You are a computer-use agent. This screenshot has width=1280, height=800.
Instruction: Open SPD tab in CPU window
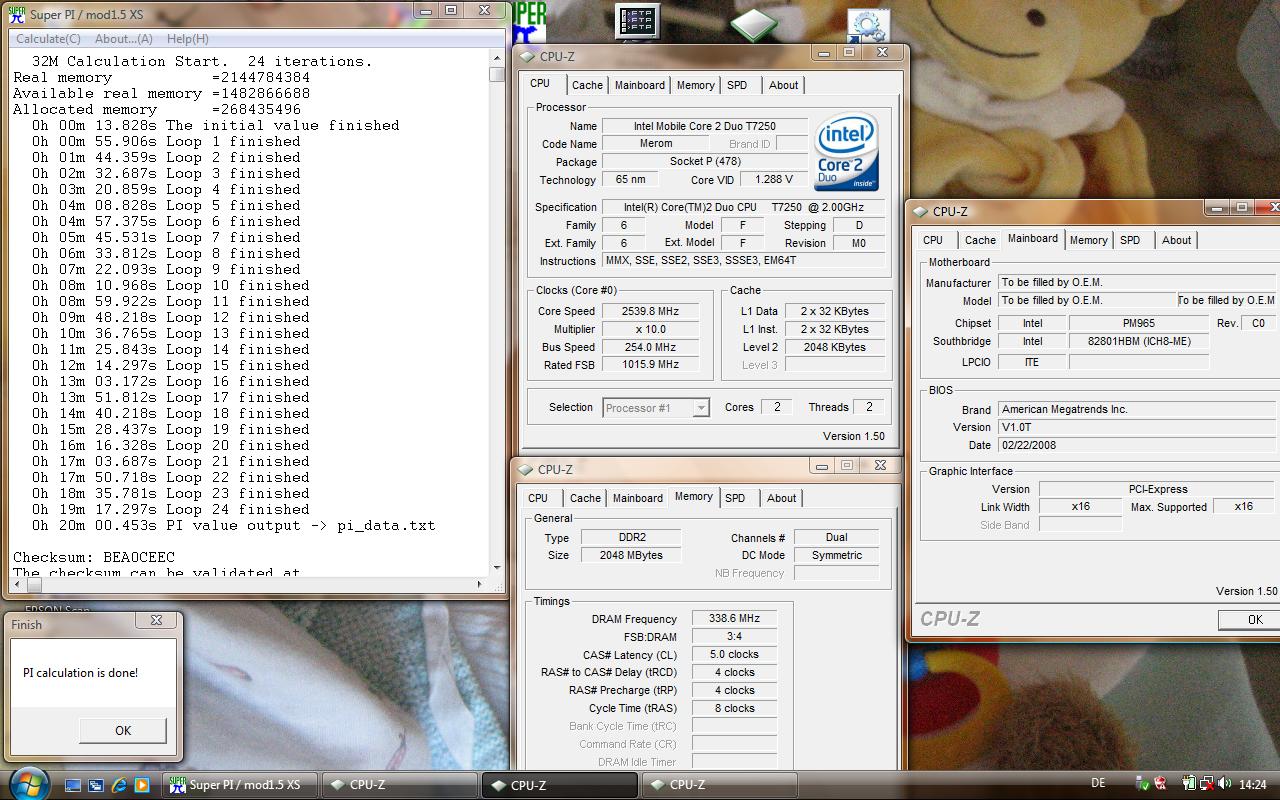point(737,85)
